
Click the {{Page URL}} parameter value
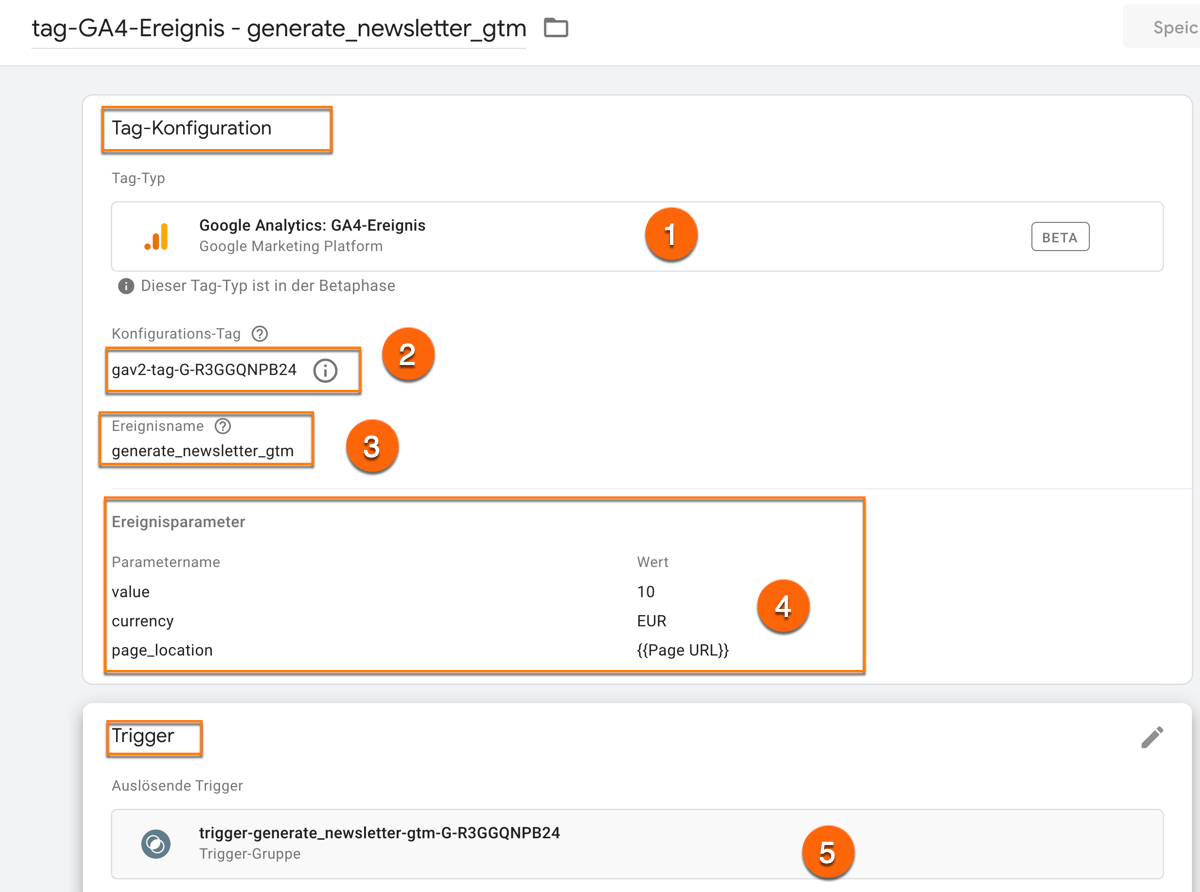click(682, 650)
